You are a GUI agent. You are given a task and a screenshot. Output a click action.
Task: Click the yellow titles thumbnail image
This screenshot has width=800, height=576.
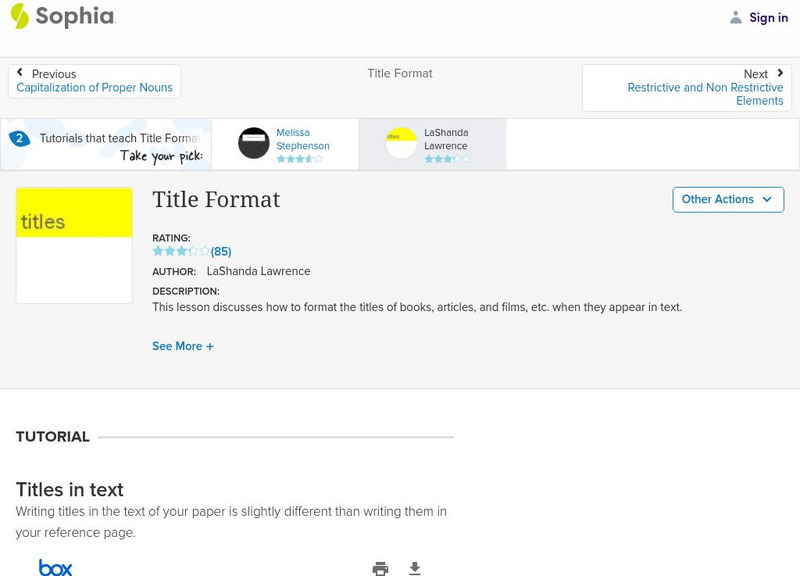click(74, 245)
